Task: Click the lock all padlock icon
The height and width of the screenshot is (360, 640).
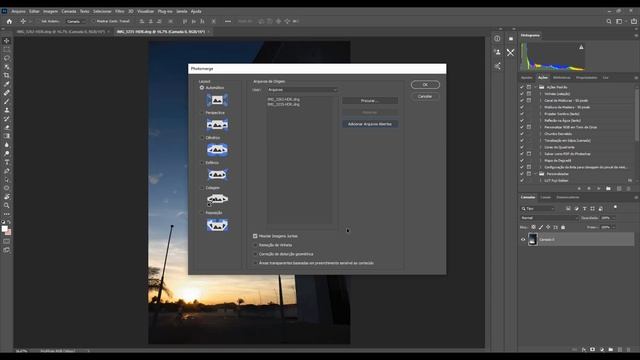Action: (563, 227)
